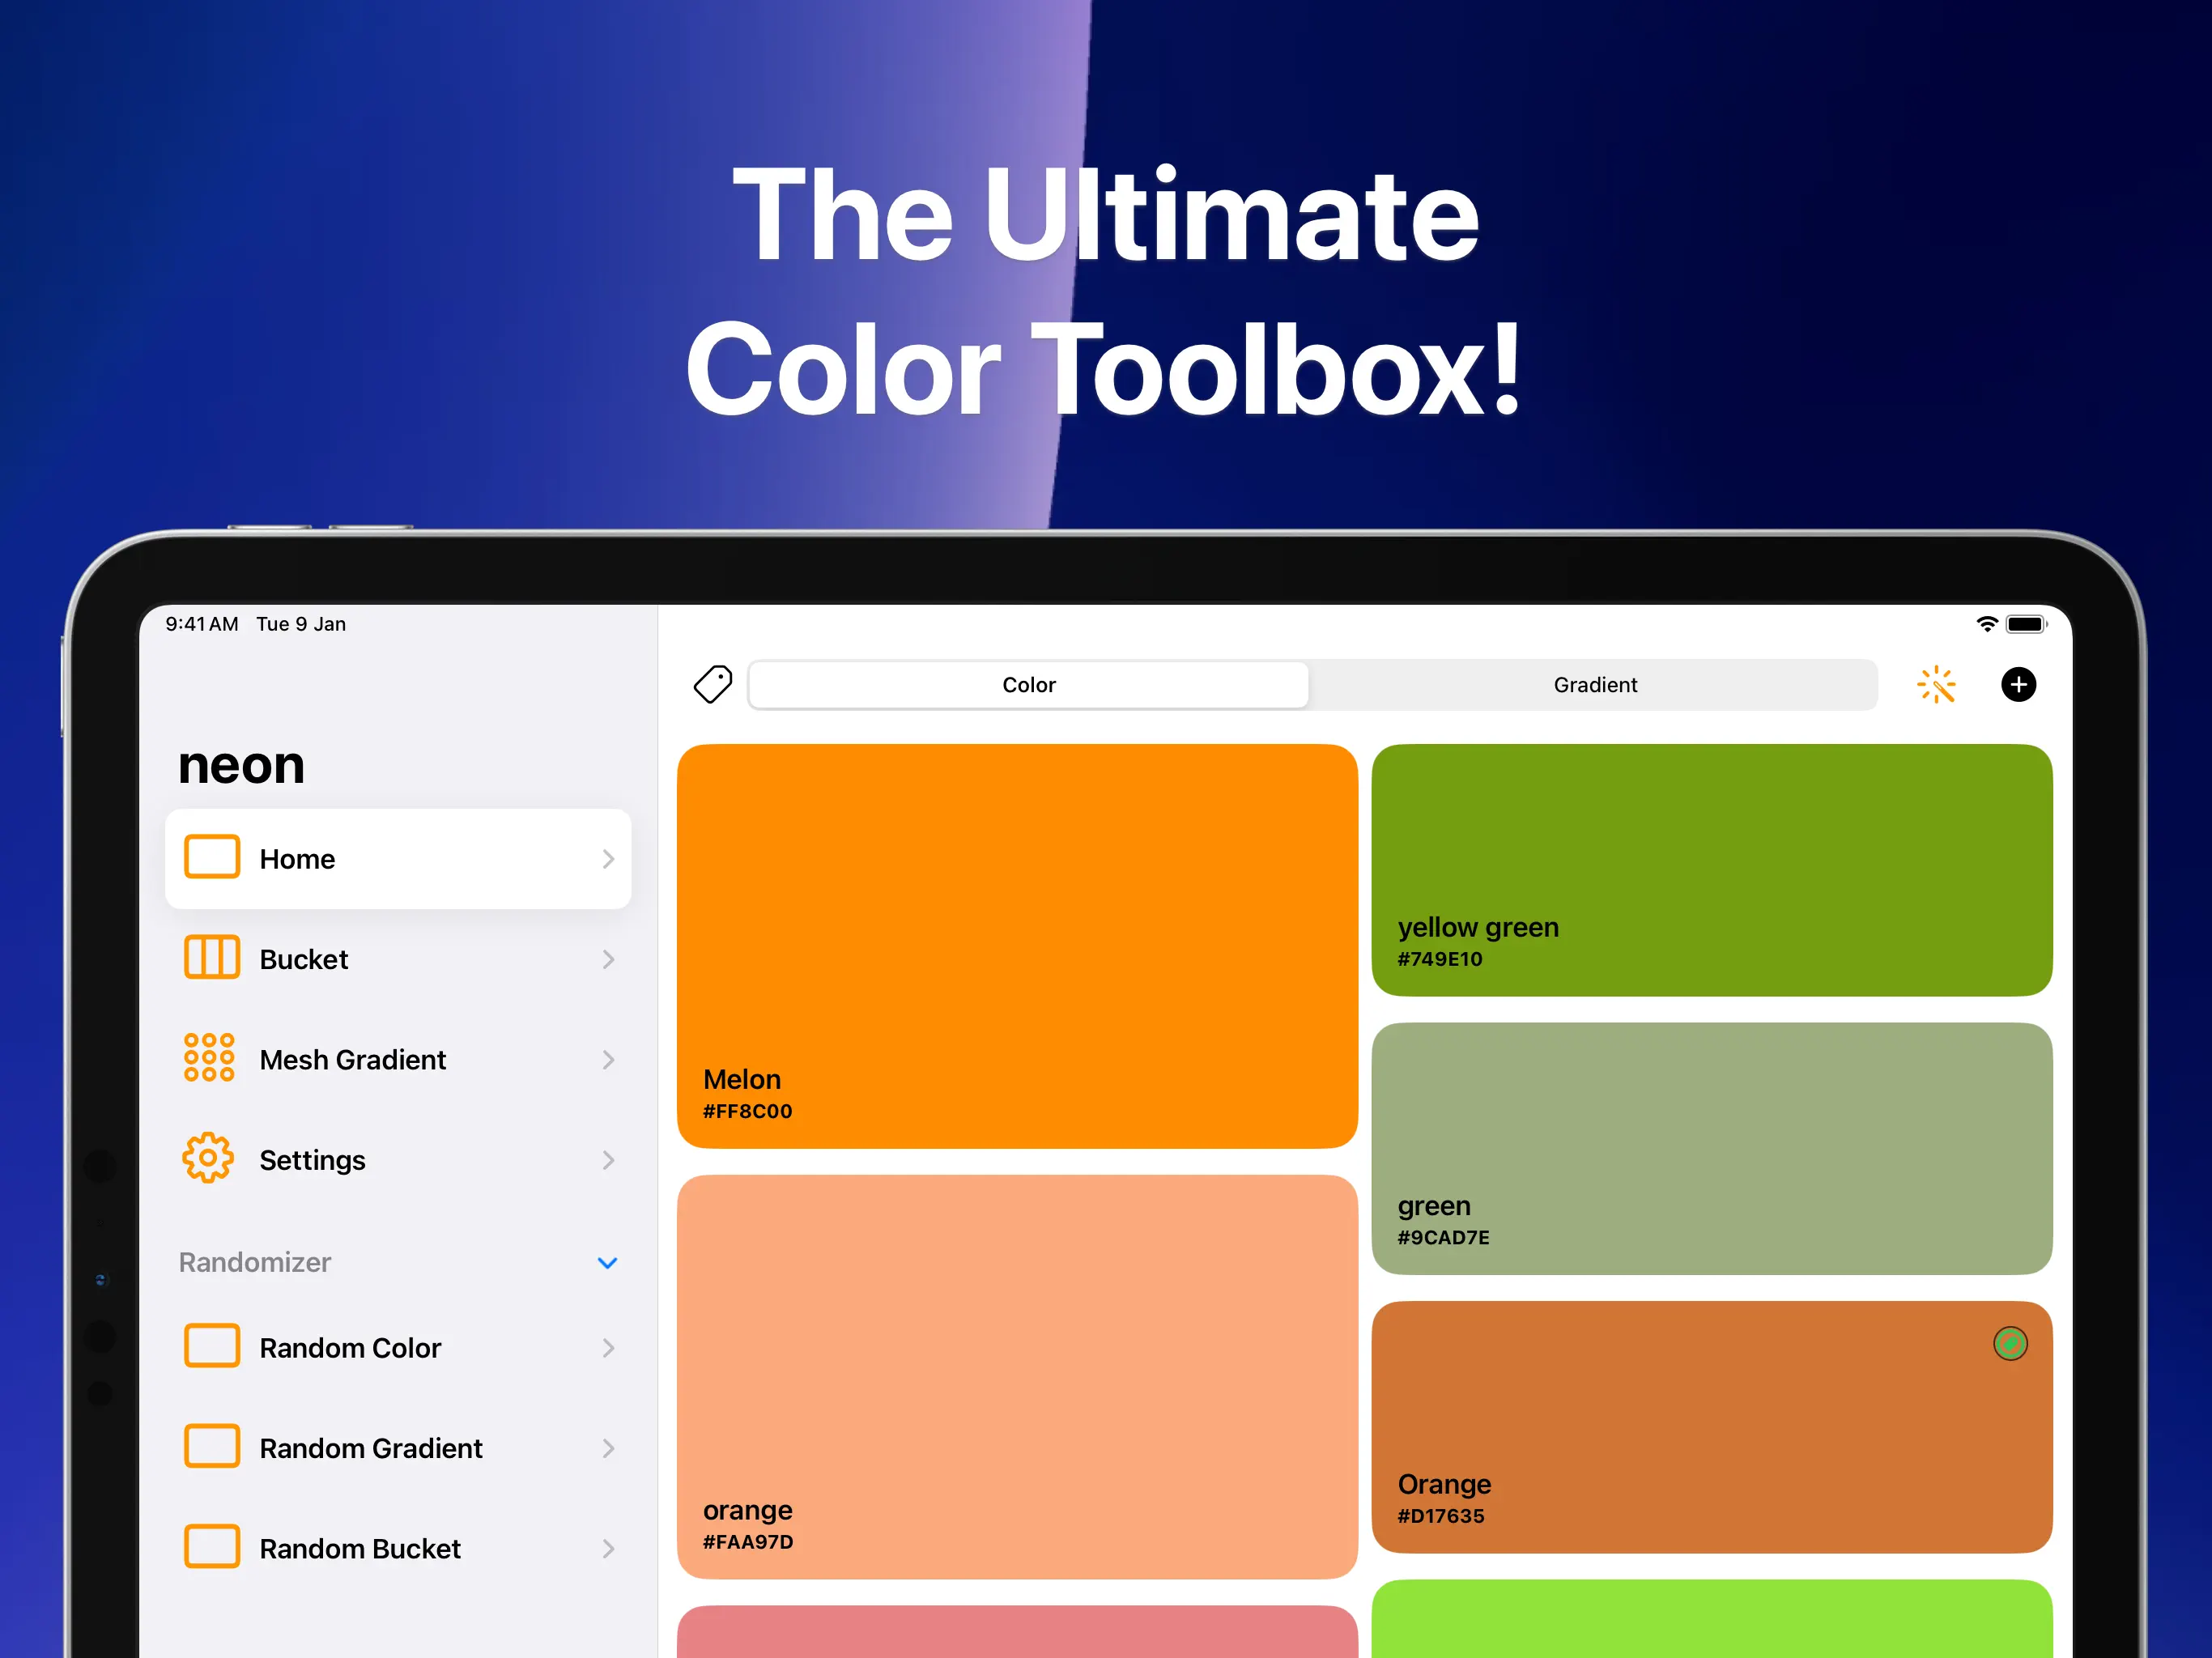Viewport: 2212px width, 1658px height.
Task: Pick the green #9CAD7E color card
Action: click(1711, 1148)
